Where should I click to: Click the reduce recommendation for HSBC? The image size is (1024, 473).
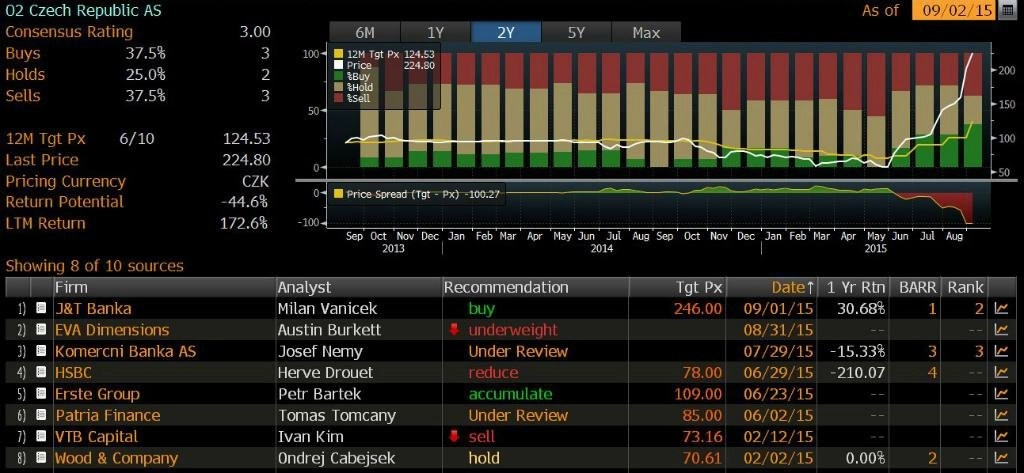[493, 372]
